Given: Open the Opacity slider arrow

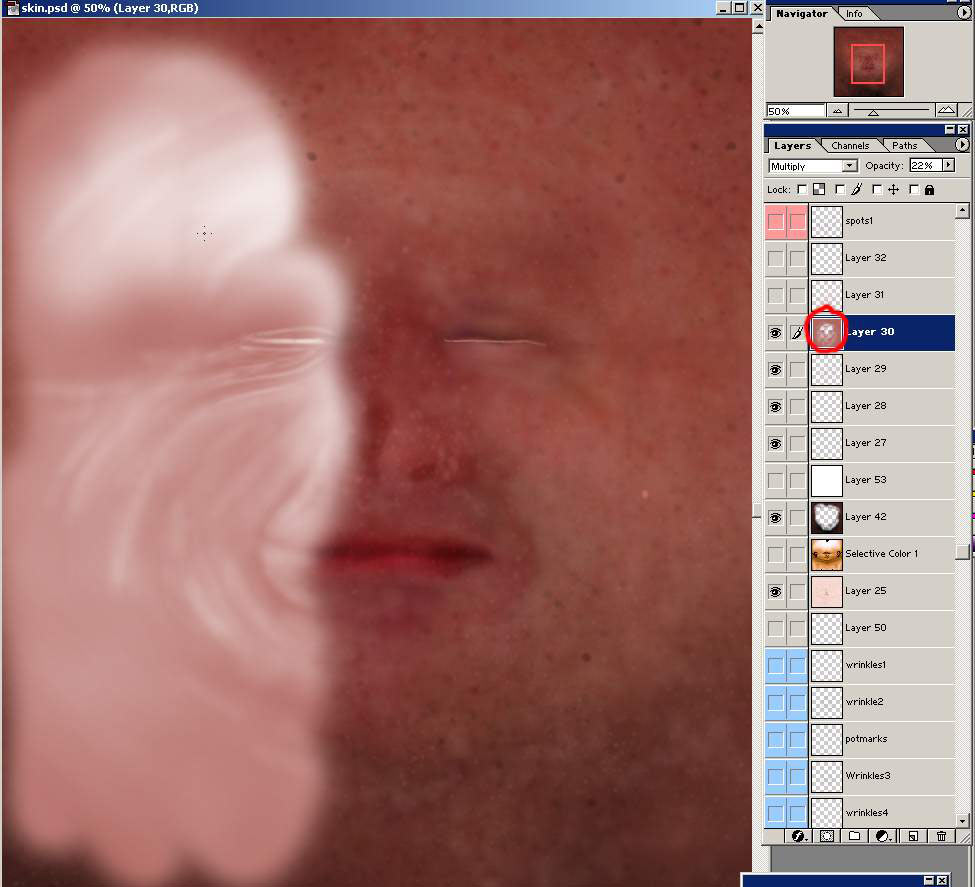Looking at the screenshot, I should 948,166.
